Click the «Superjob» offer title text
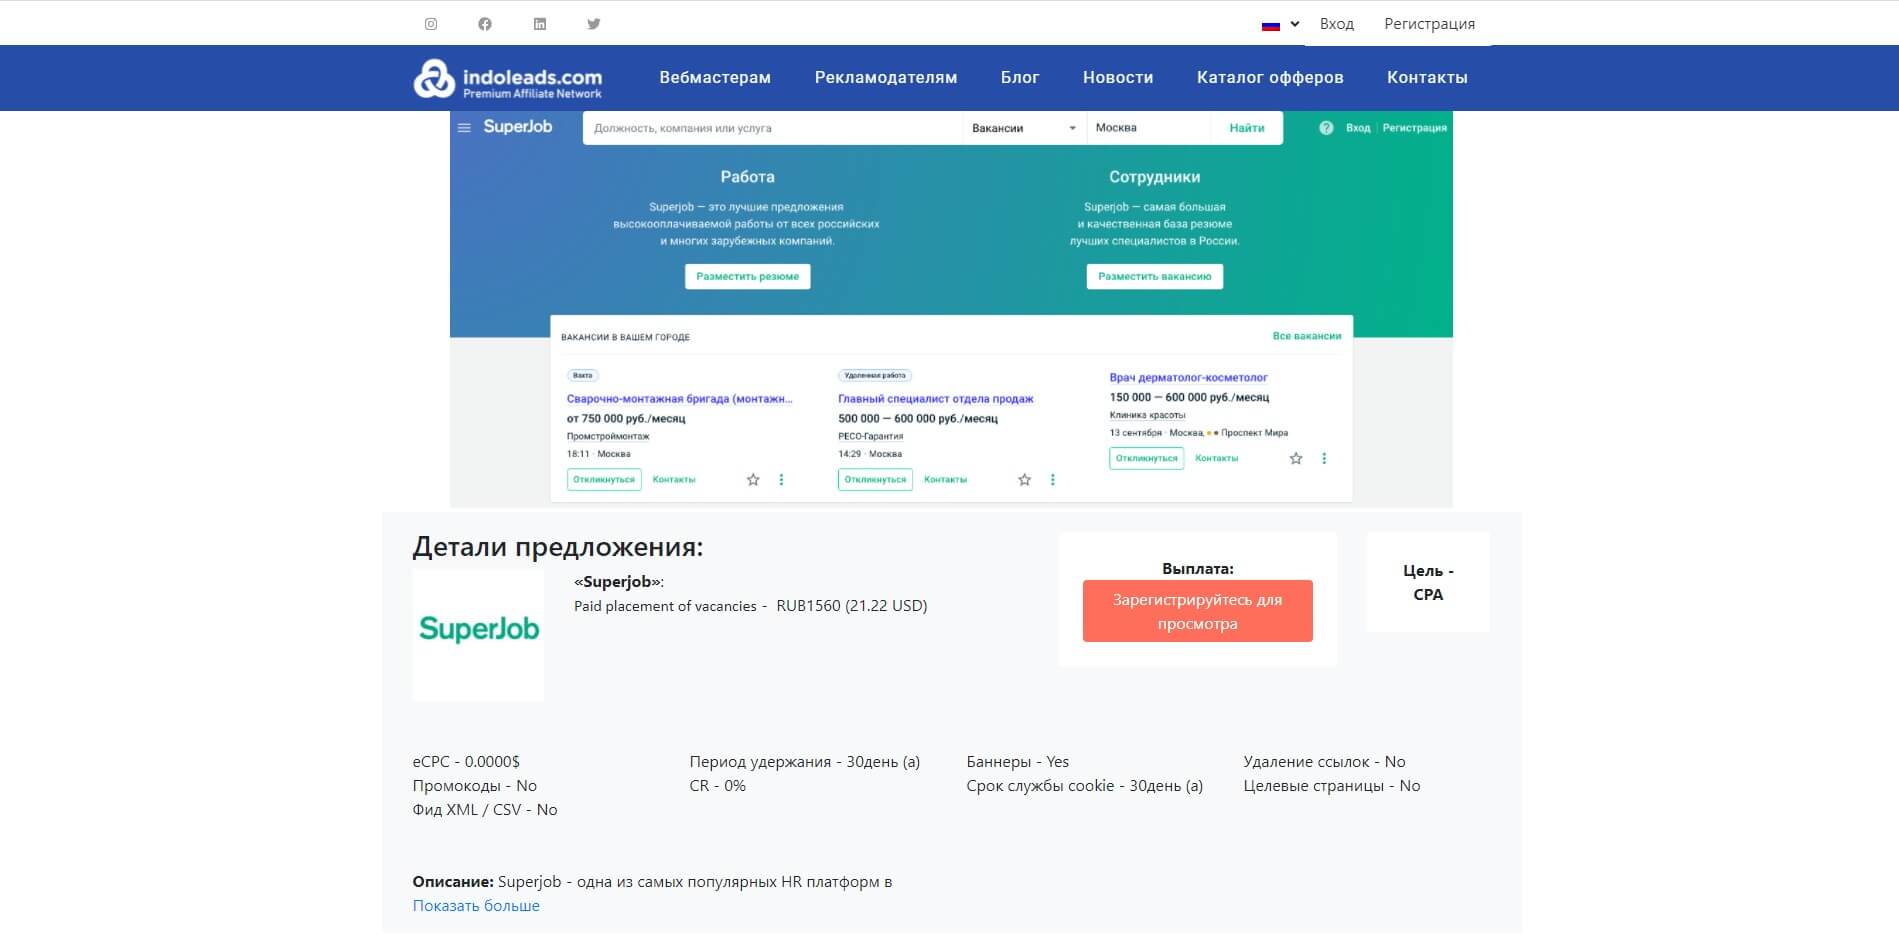Image resolution: width=1899 pixels, height=935 pixels. (x=619, y=582)
